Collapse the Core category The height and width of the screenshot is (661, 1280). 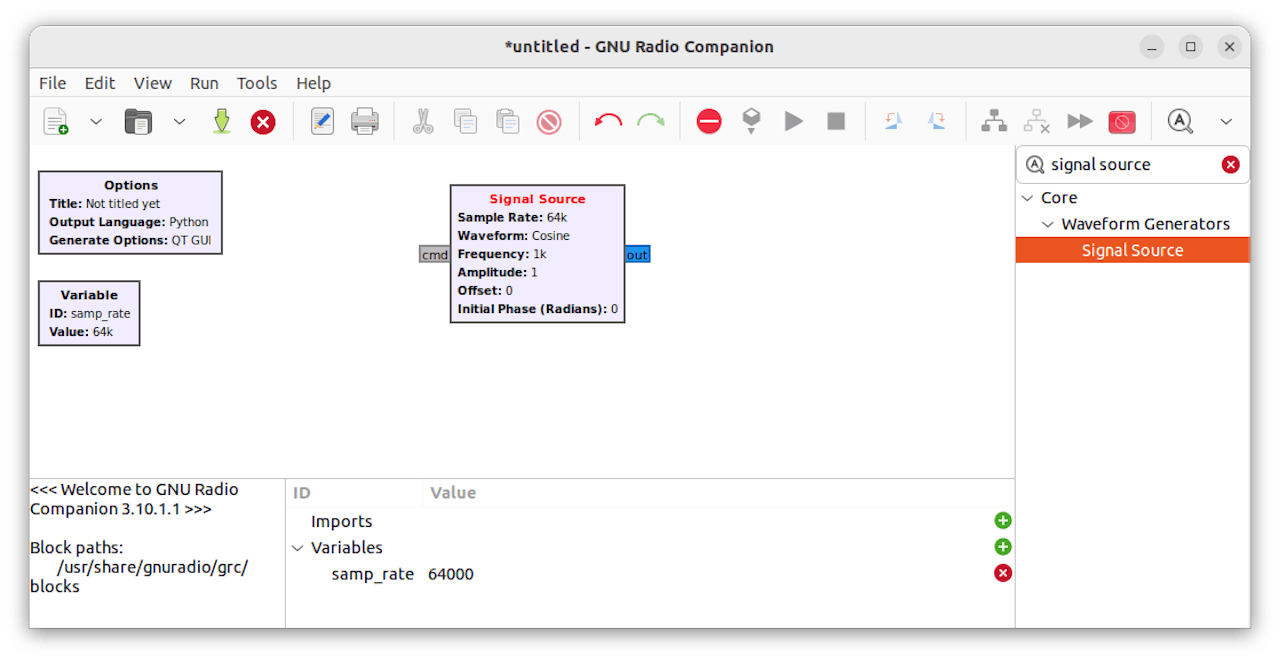coord(1027,198)
